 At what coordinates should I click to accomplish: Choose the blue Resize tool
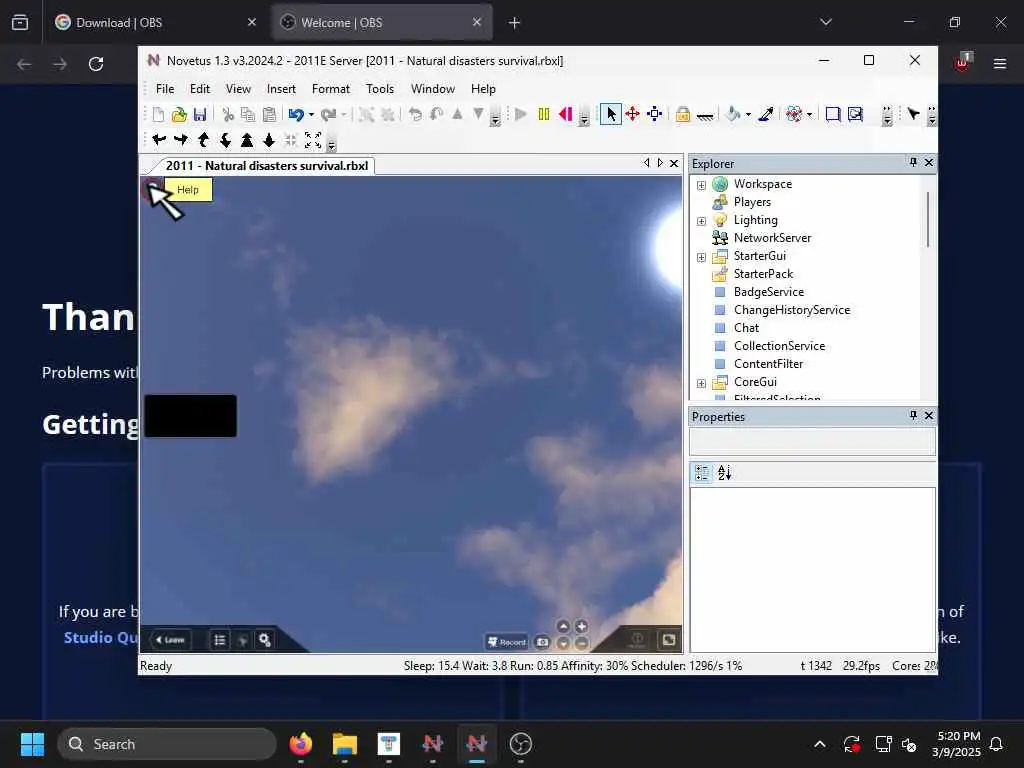coord(654,114)
